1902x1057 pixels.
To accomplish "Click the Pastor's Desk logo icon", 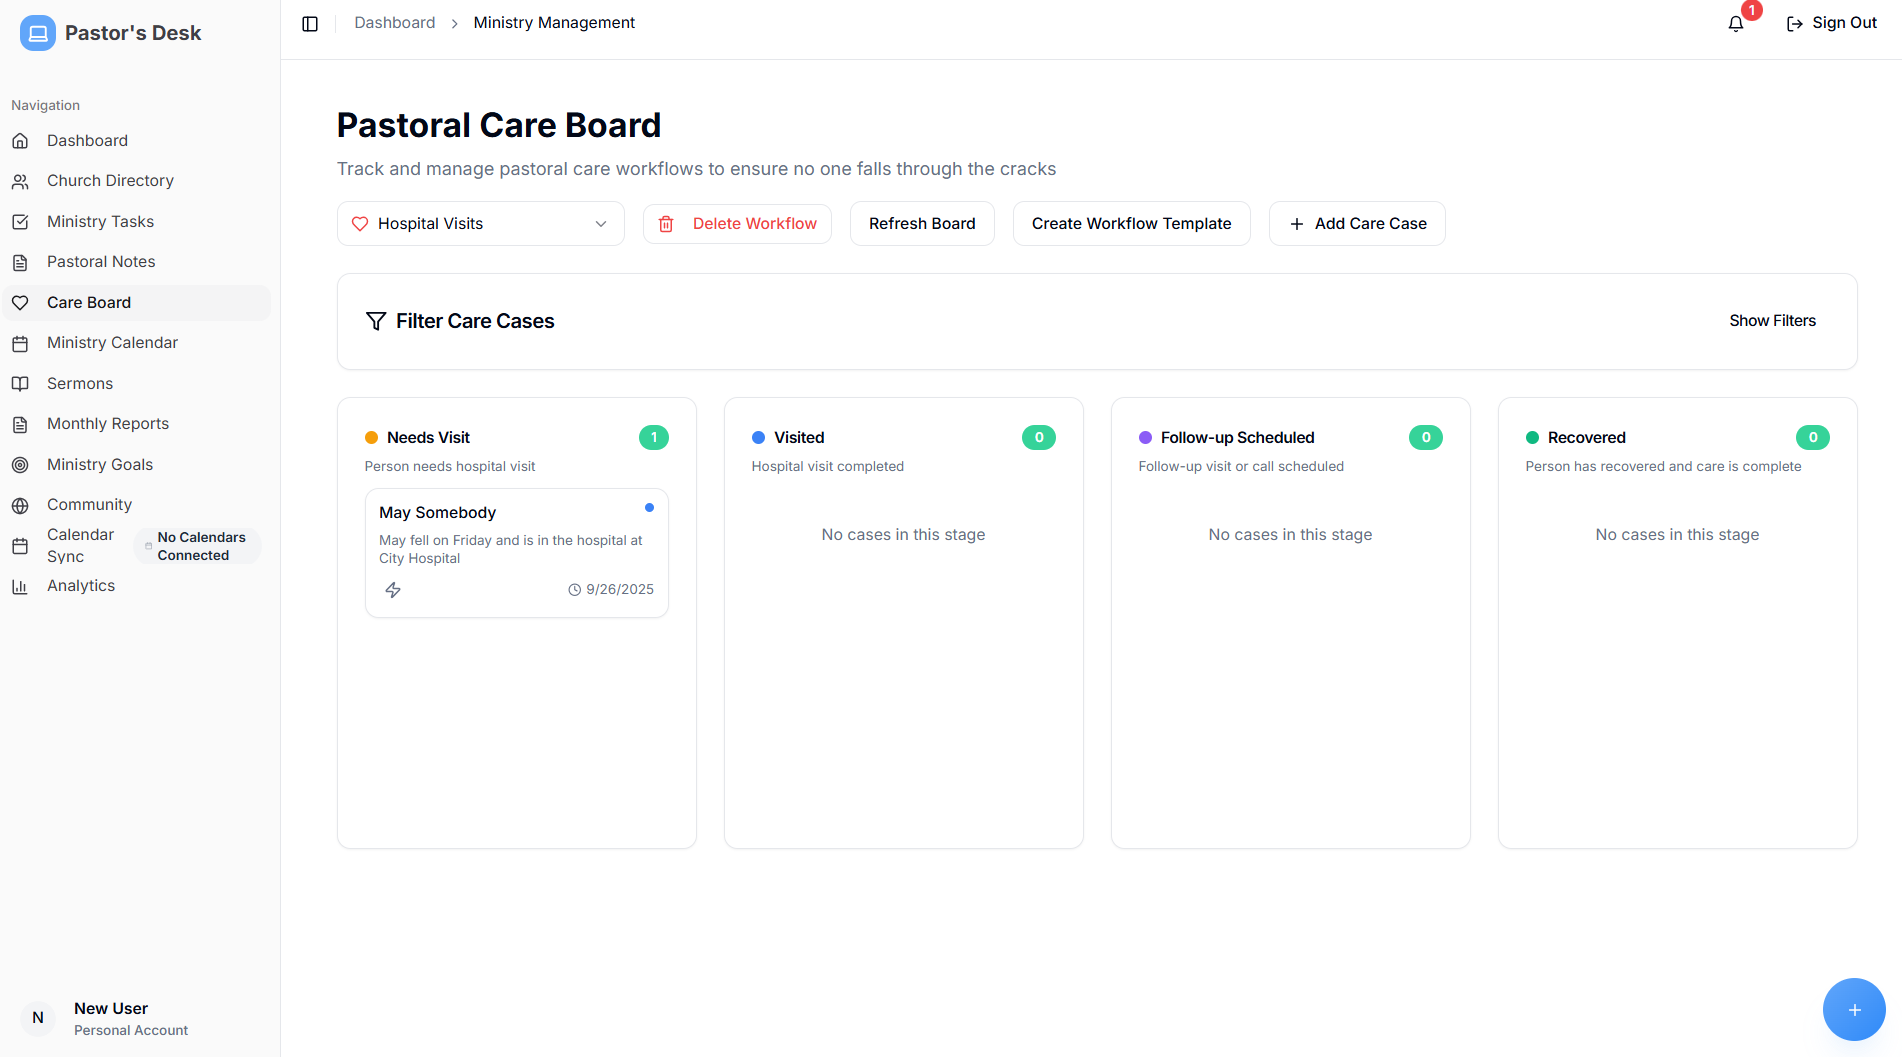I will pyautogui.click(x=38, y=33).
